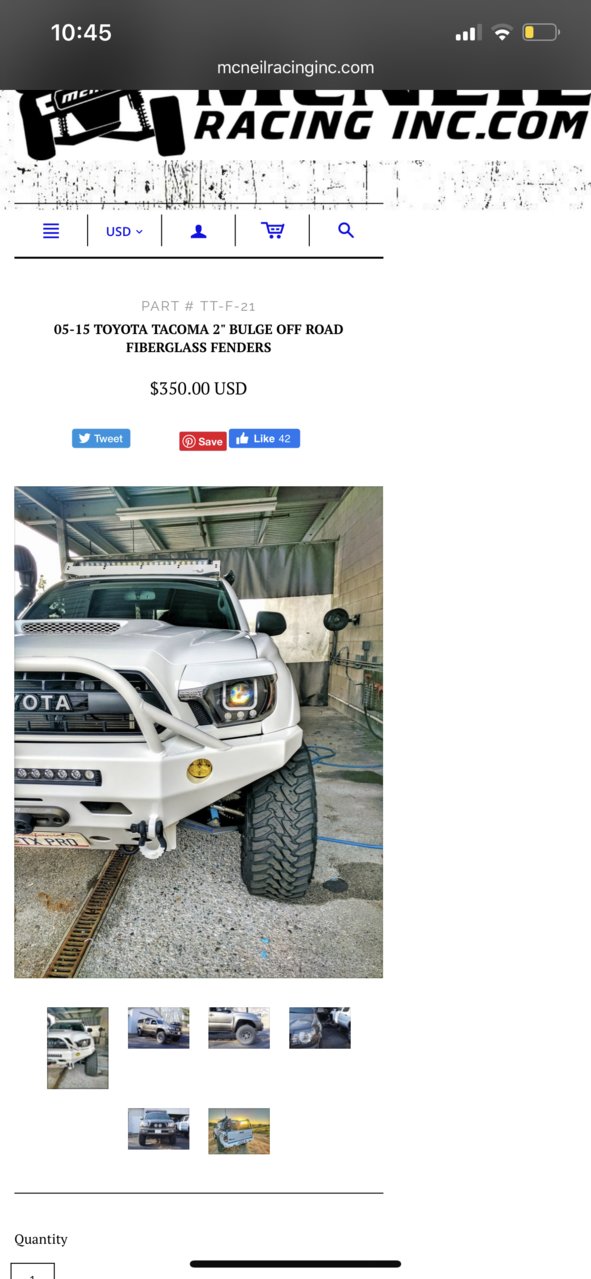Save product to Pinterest
Viewport: 591px width, 1279px height.
click(203, 441)
